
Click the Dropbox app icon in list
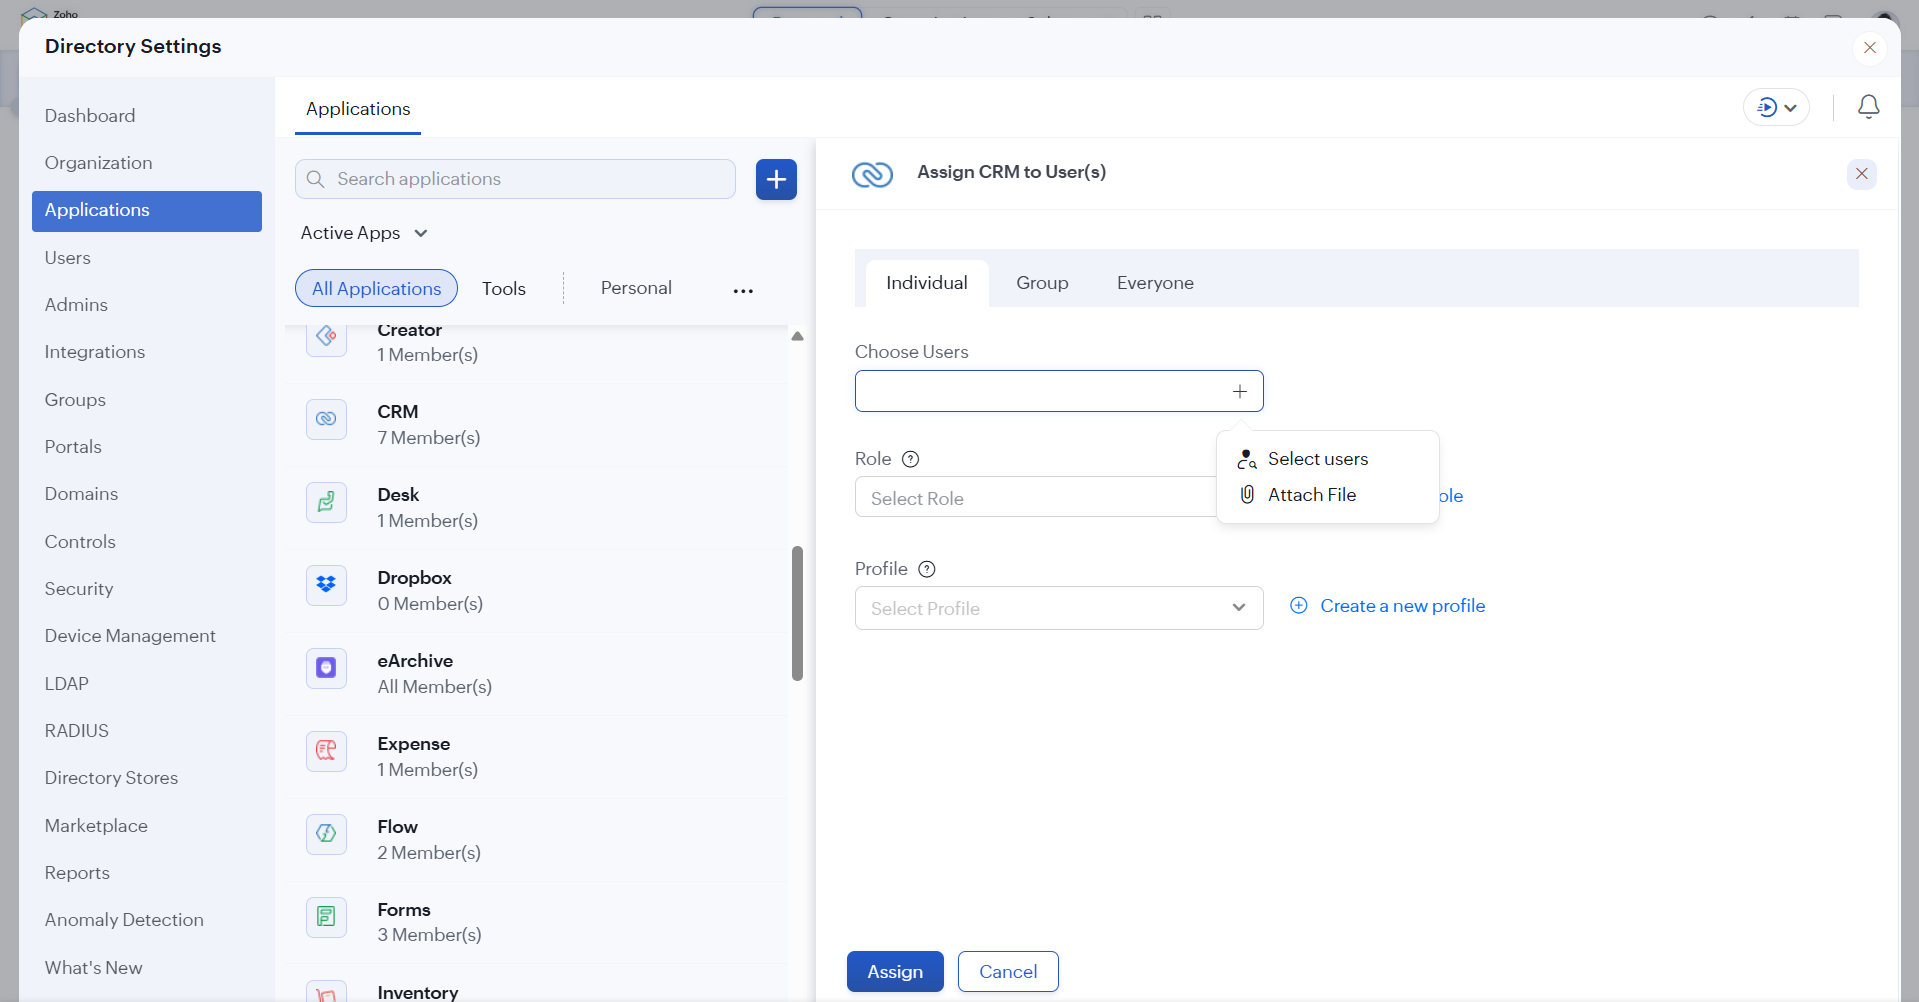(326, 585)
